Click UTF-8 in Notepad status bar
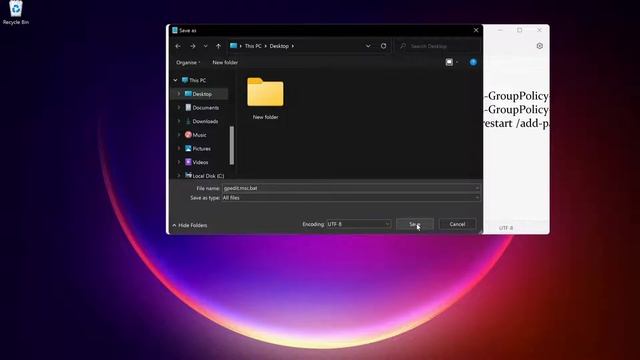This screenshot has width=640, height=360. click(506, 228)
